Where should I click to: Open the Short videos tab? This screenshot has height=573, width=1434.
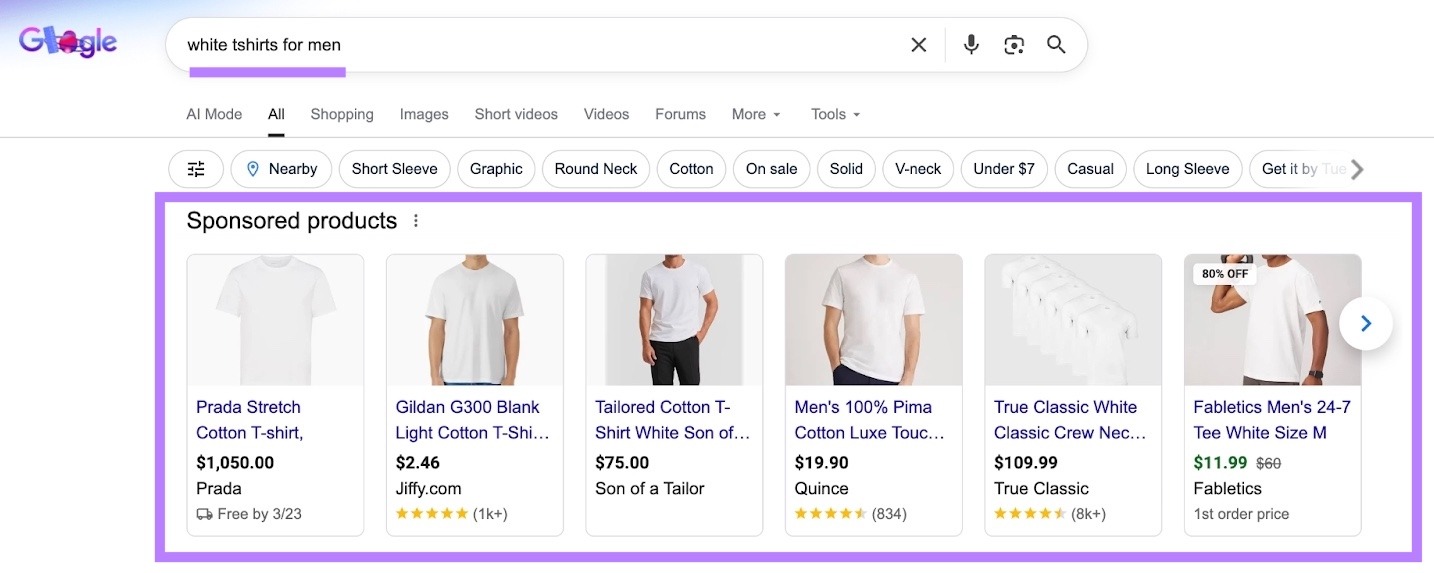point(516,114)
